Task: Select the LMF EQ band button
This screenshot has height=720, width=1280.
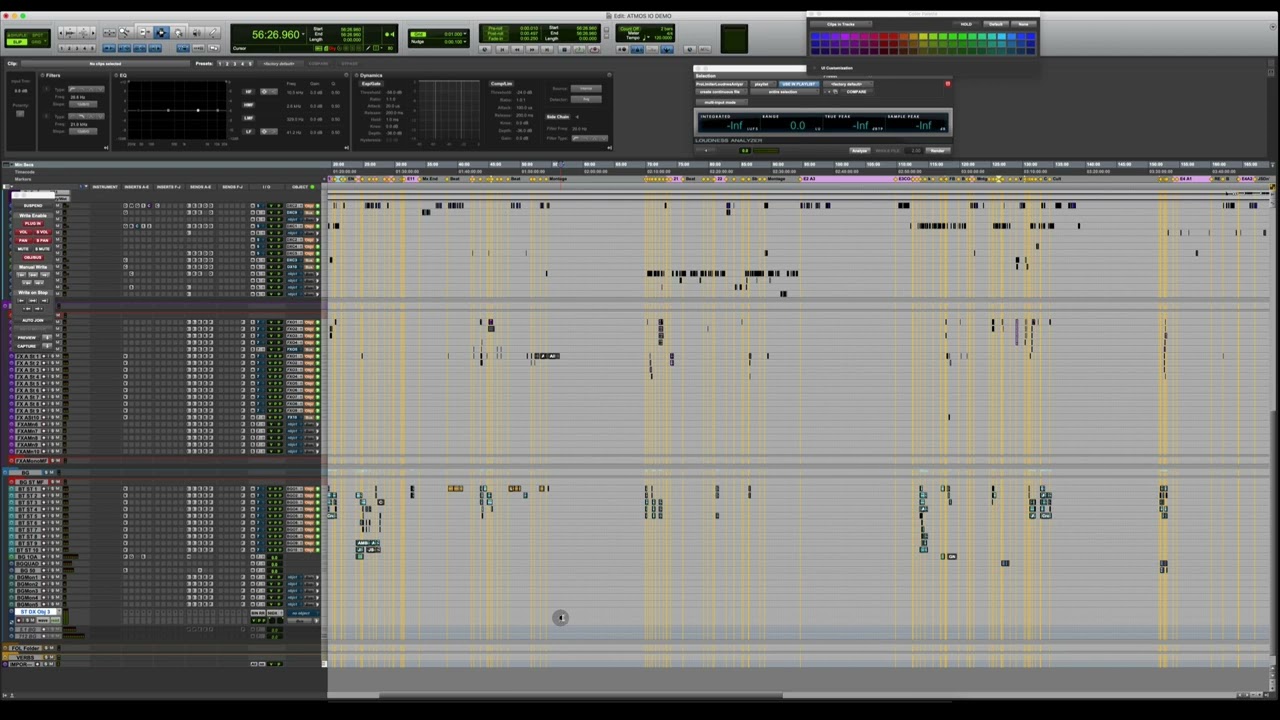Action: point(248,118)
